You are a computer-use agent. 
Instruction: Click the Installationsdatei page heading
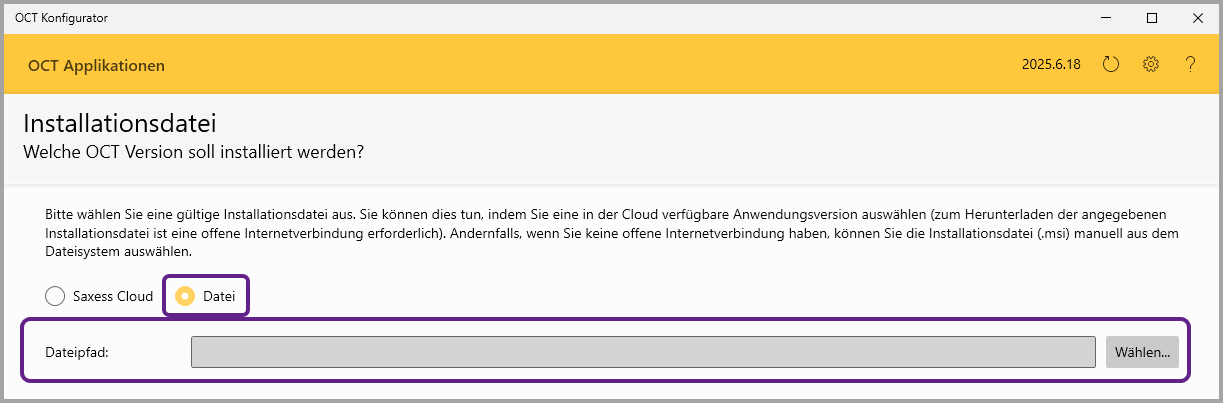point(120,125)
